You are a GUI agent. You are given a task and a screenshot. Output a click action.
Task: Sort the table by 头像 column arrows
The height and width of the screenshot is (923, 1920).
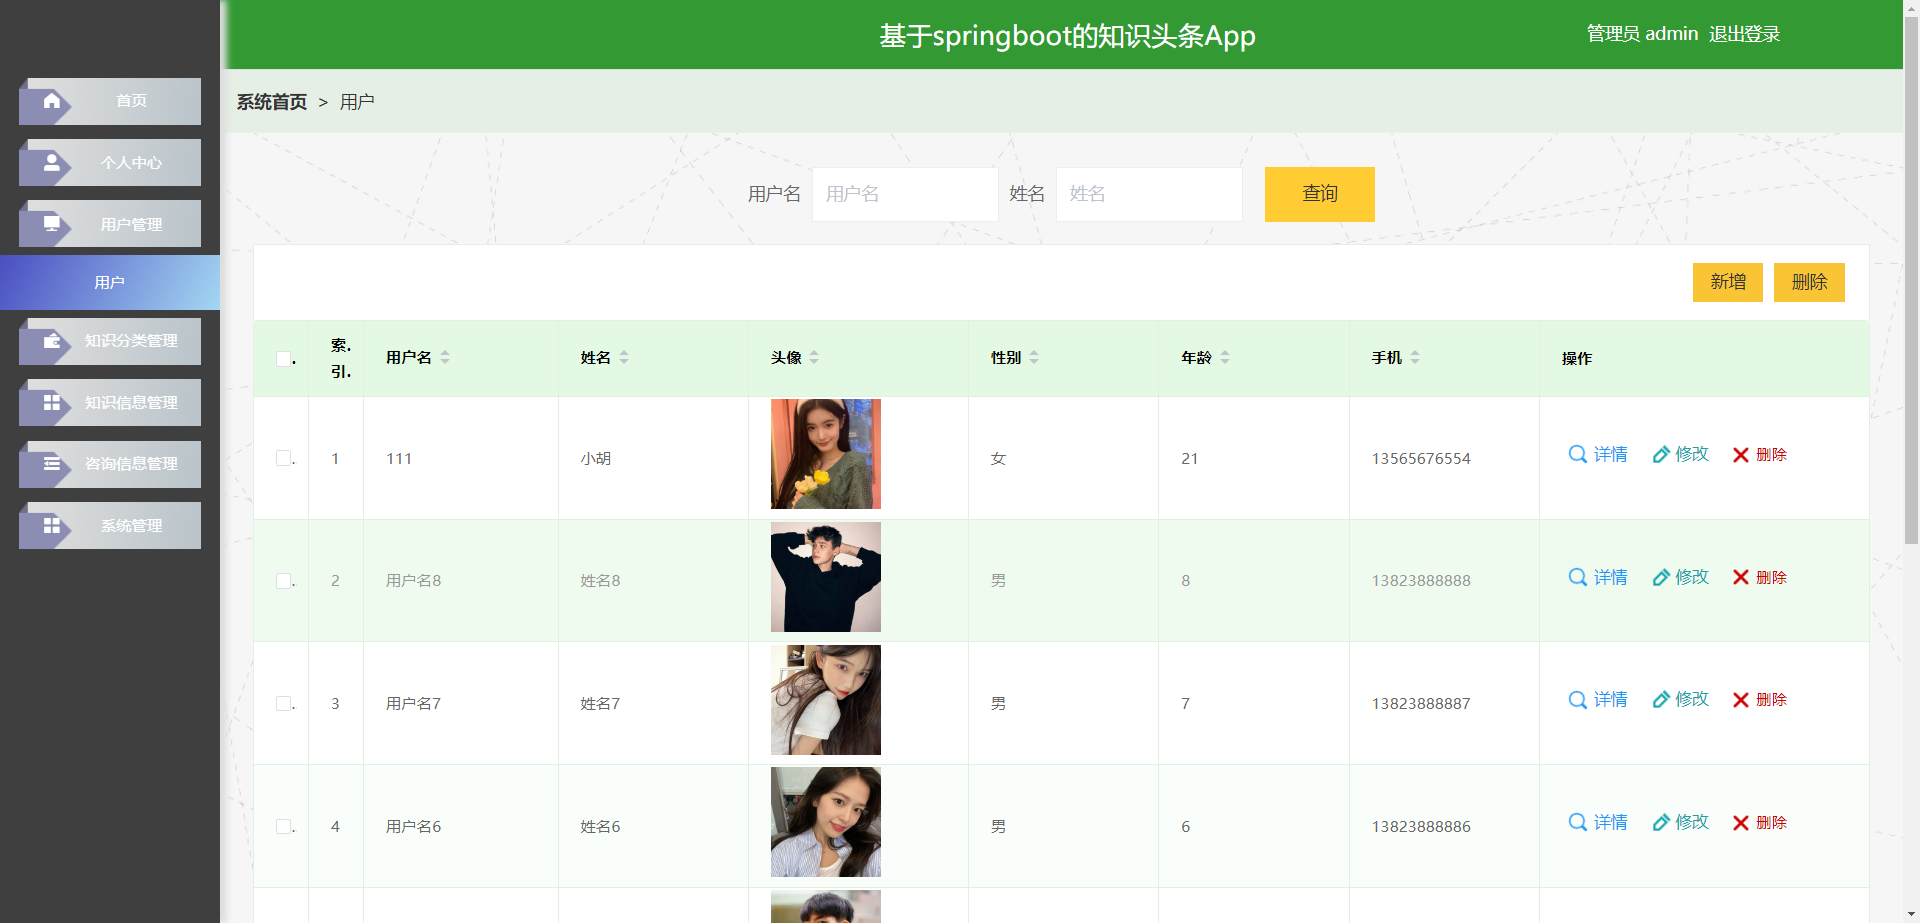(x=814, y=357)
